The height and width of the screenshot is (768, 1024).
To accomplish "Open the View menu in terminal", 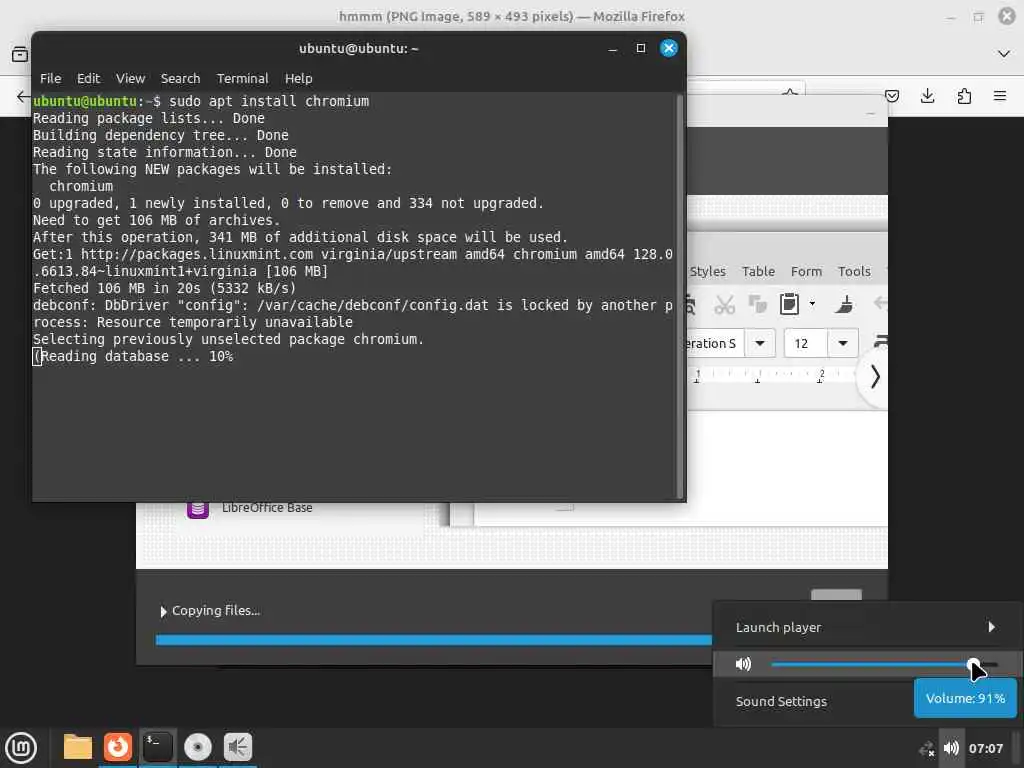I will (x=131, y=78).
